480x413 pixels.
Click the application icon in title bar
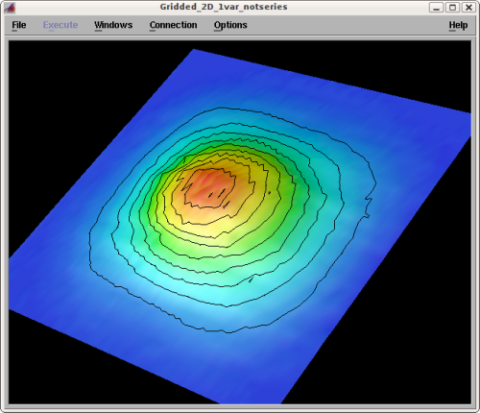click(10, 7)
